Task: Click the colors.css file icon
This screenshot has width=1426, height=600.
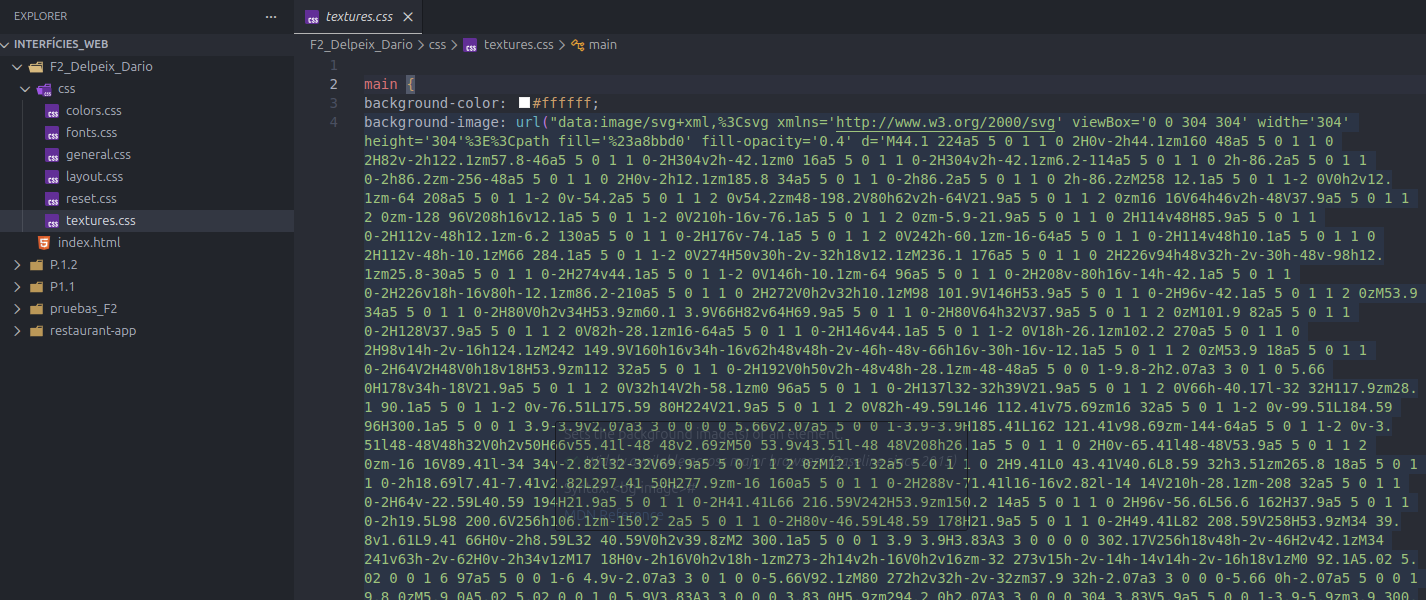Action: [x=52, y=111]
